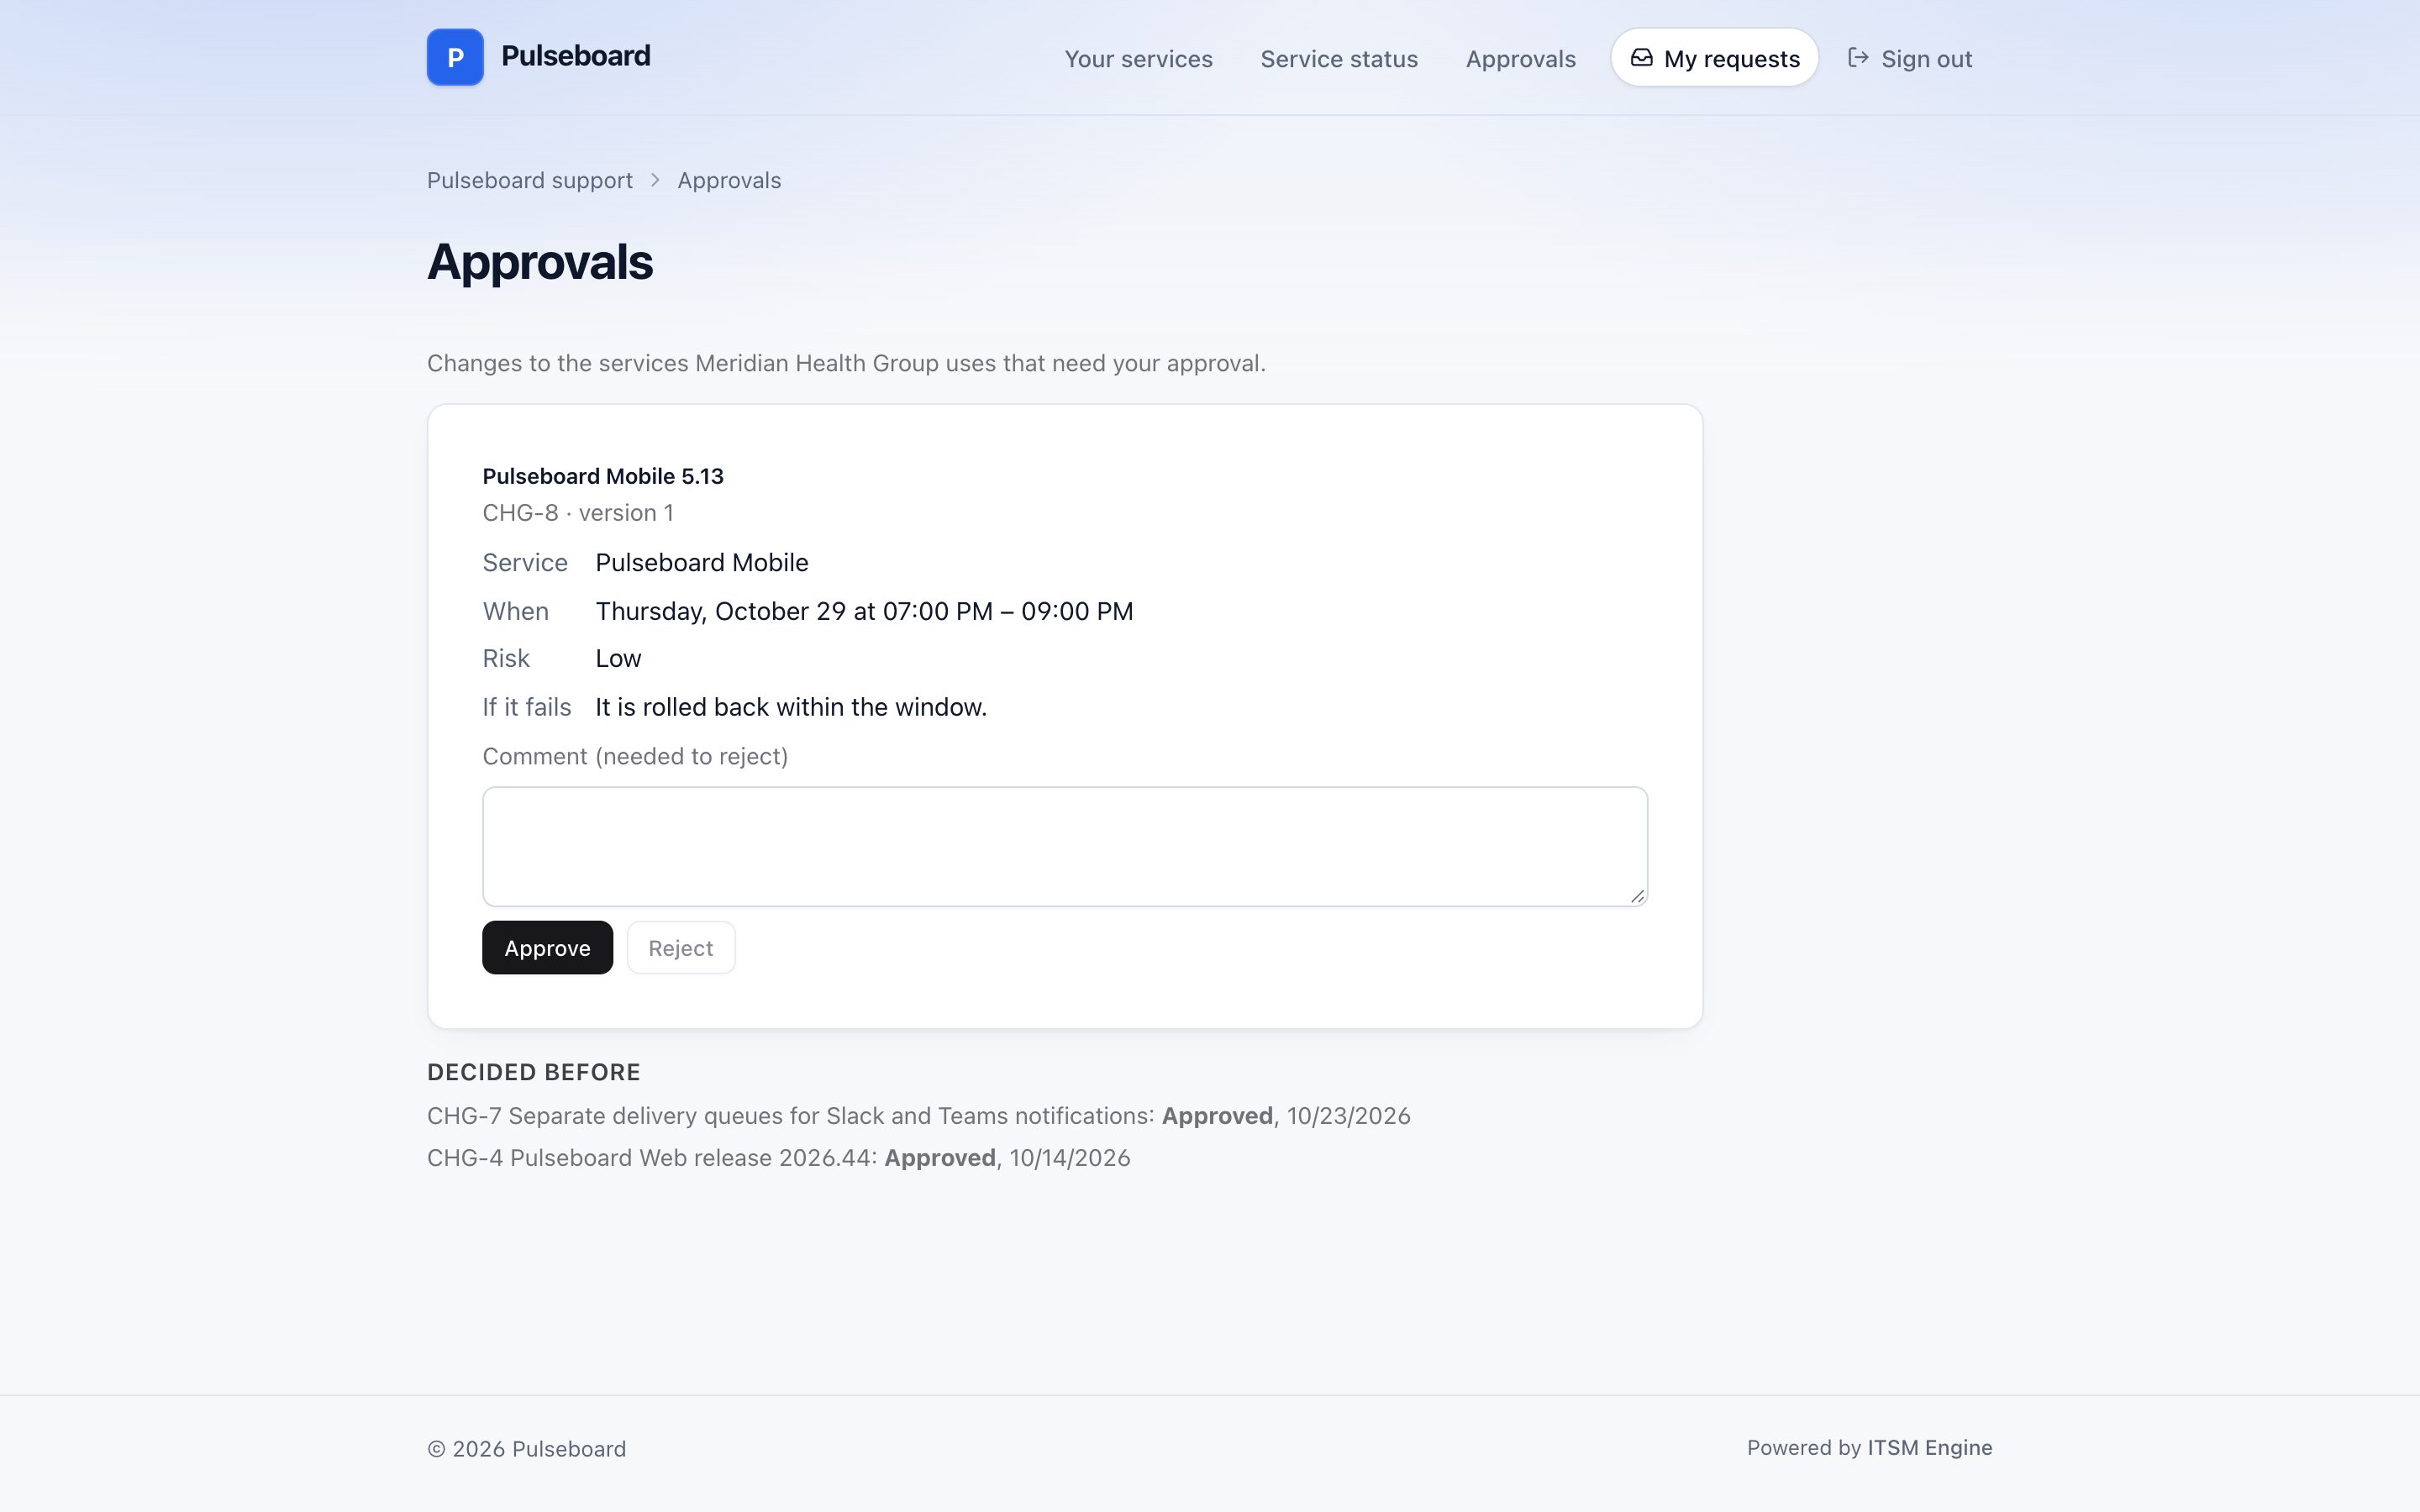Approve the Pulseboard Mobile 5.13 change
The width and height of the screenshot is (2420, 1512).
coord(547,947)
